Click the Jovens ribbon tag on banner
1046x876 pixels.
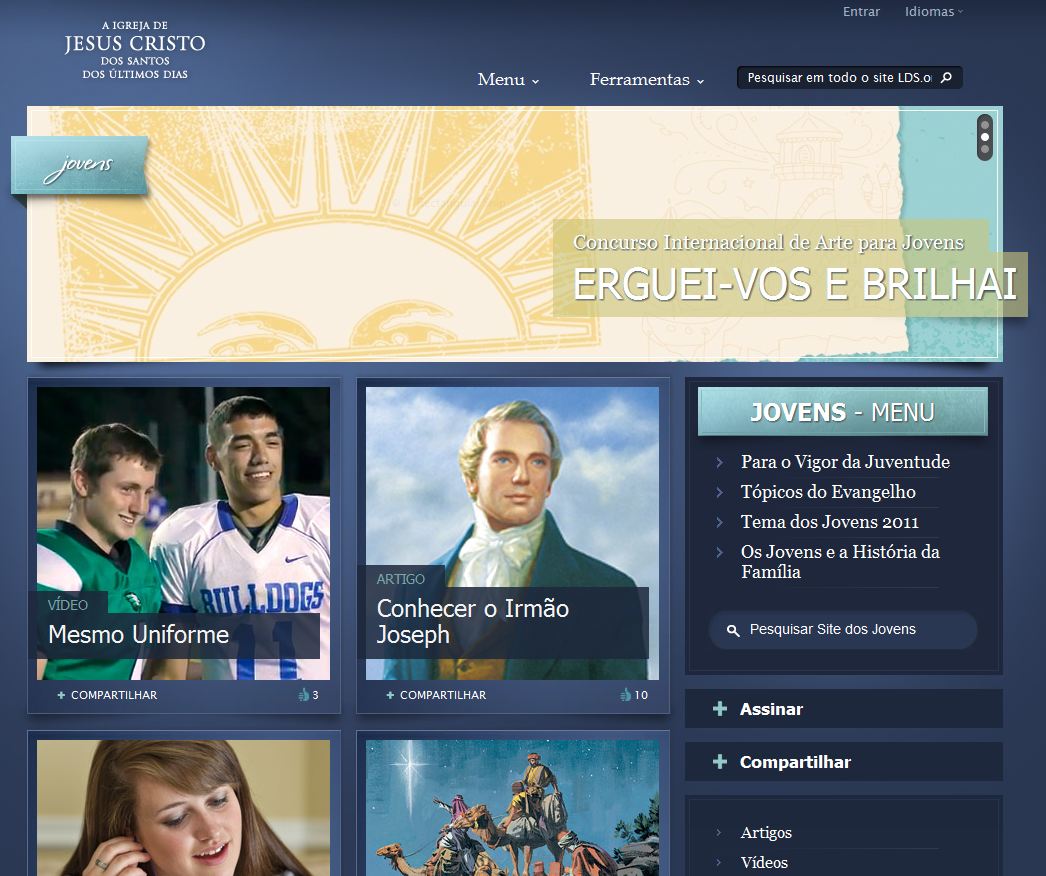pyautogui.click(x=79, y=165)
